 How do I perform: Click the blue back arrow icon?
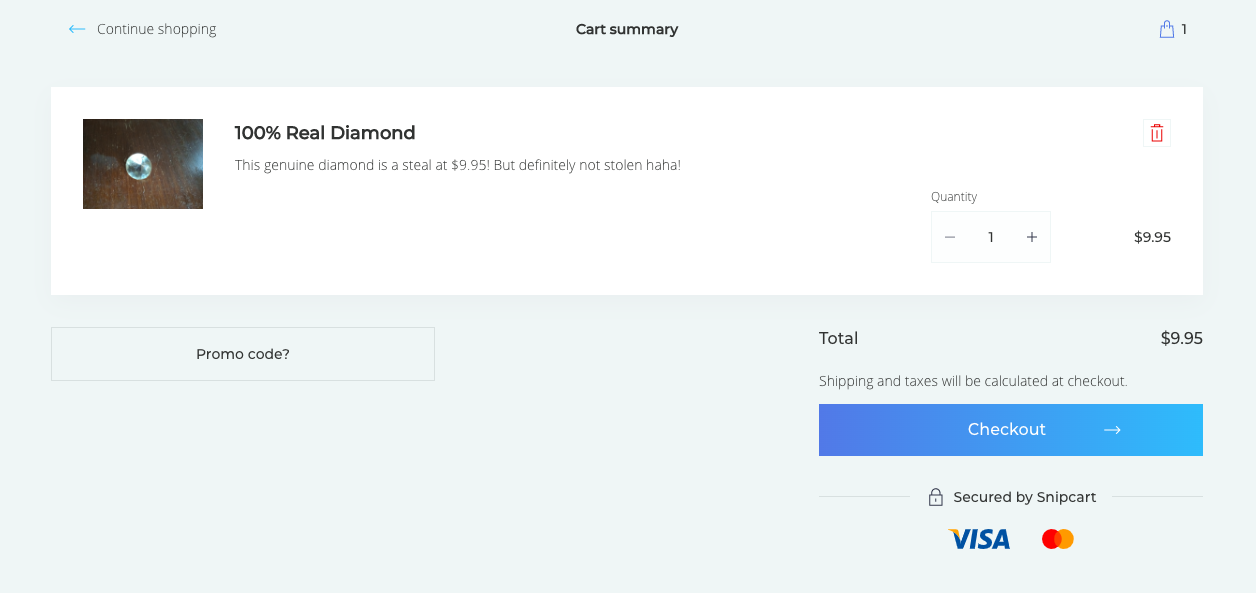click(76, 29)
